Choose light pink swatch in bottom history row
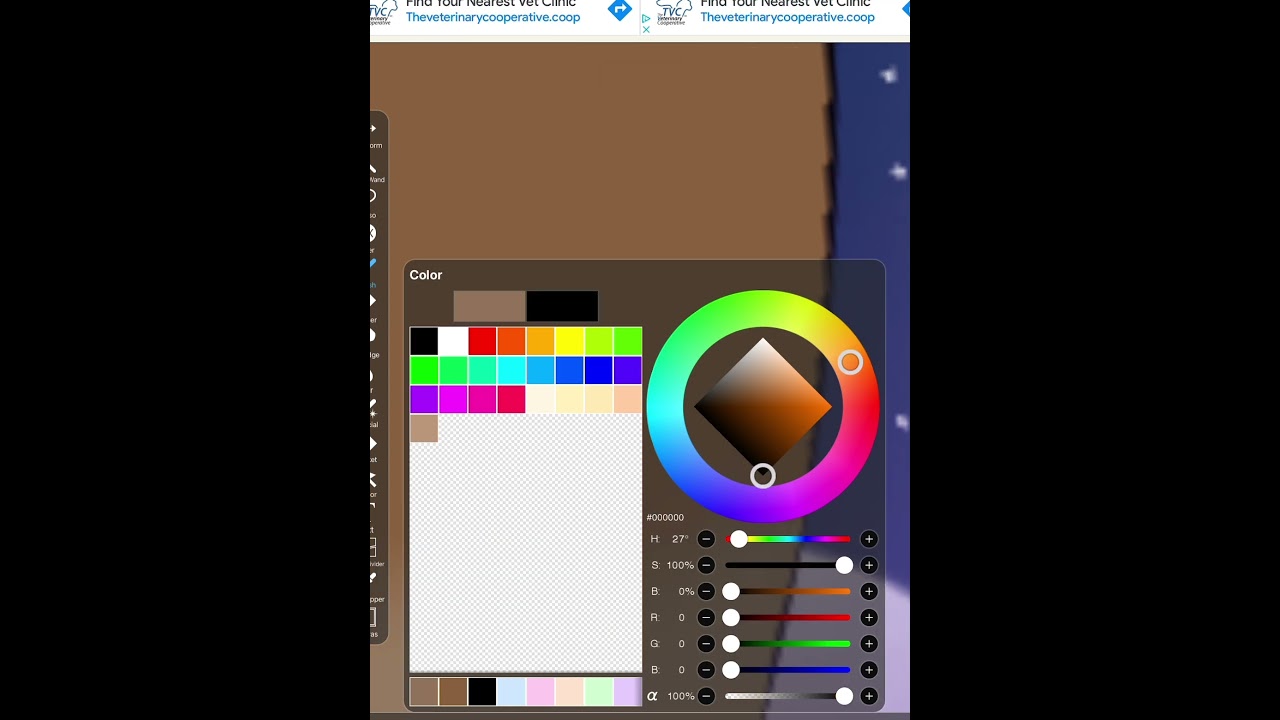Viewport: 1280px width, 720px height. (x=540, y=692)
